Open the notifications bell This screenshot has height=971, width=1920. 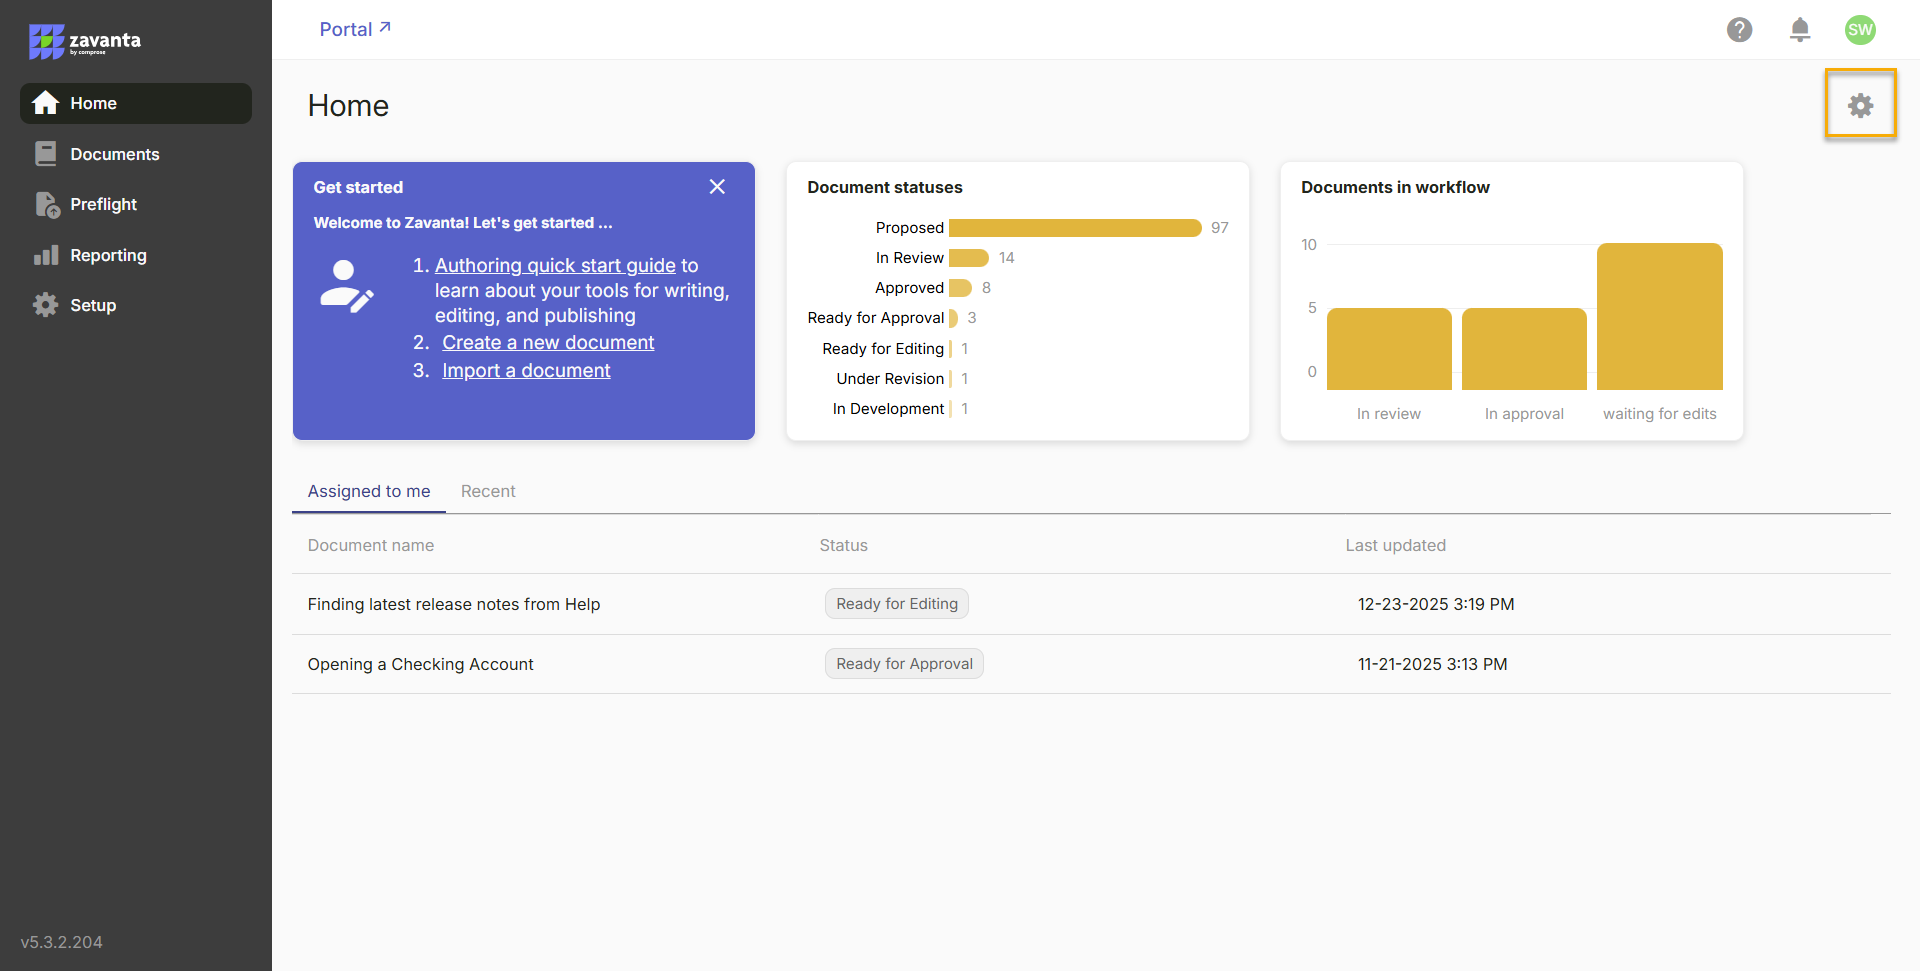(1799, 30)
